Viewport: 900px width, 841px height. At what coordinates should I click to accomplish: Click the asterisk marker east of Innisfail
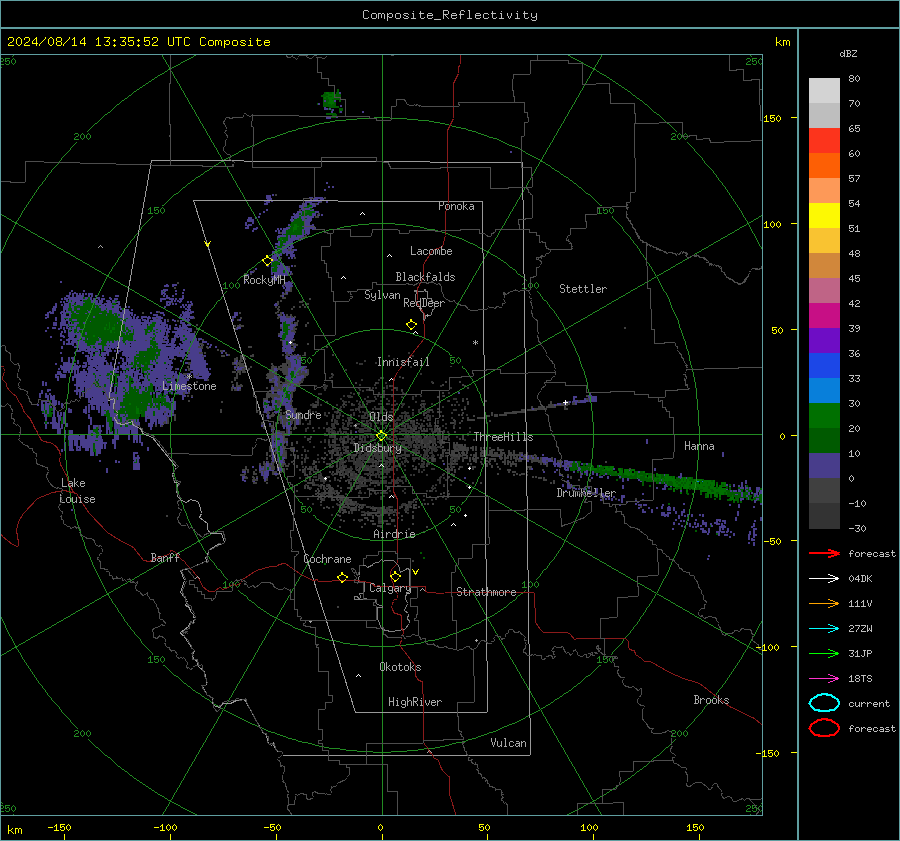pos(475,343)
